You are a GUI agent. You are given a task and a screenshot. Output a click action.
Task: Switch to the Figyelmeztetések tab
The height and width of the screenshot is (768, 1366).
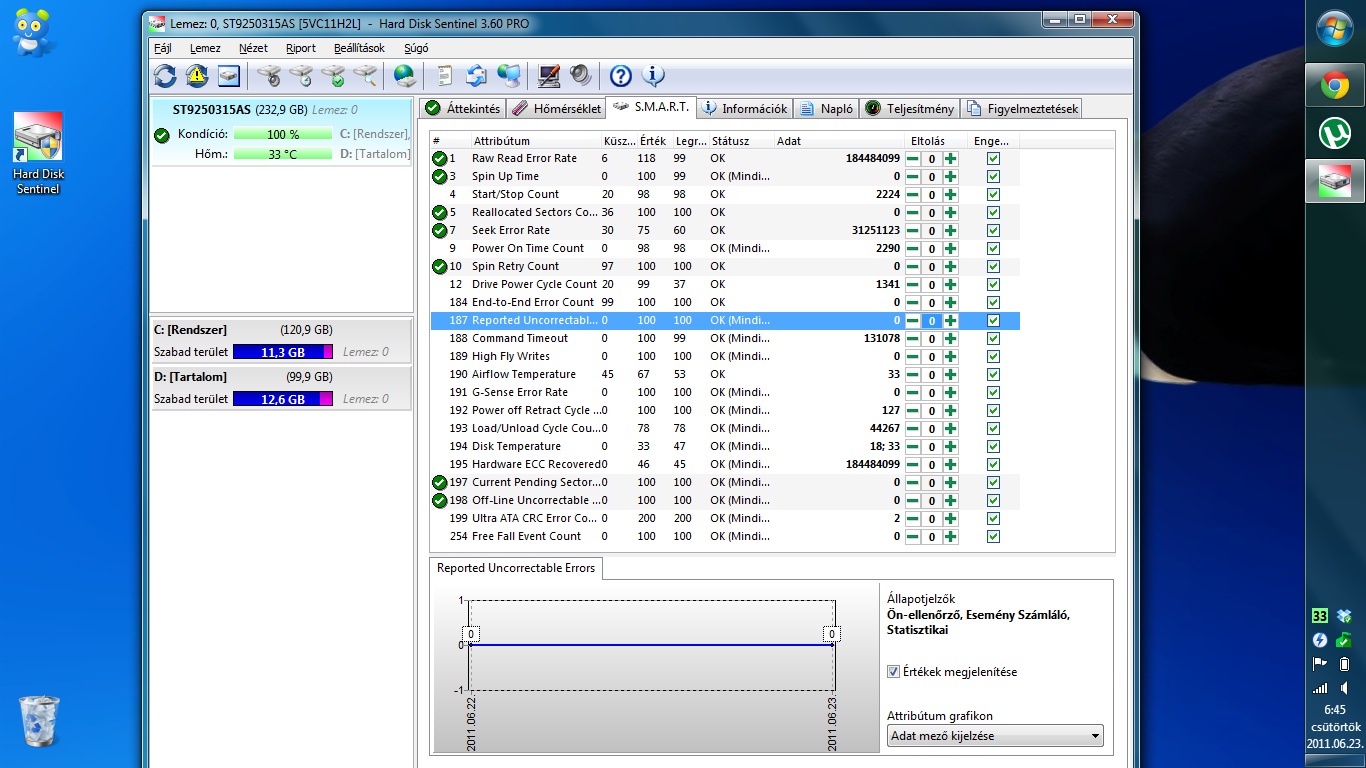[1021, 108]
